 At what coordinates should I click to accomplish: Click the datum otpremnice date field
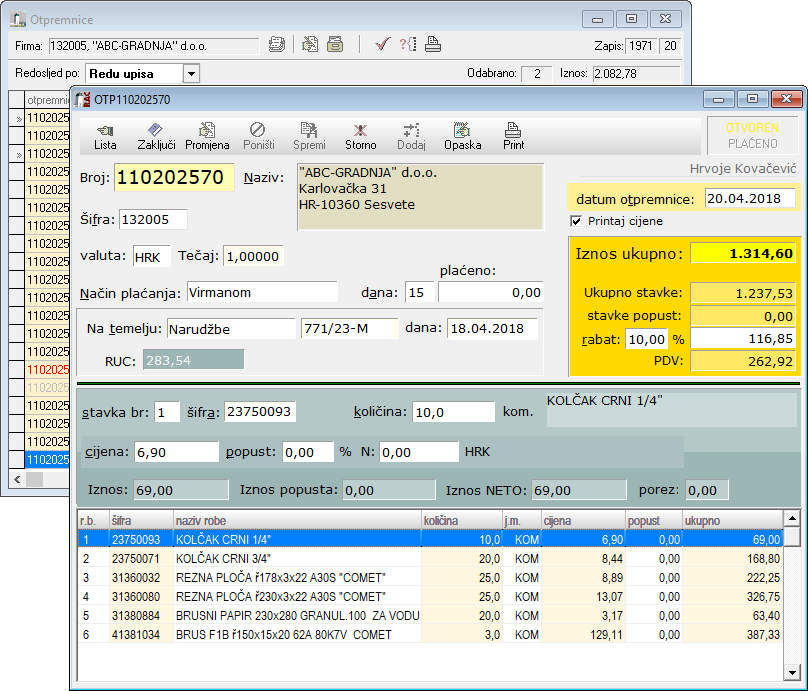tap(749, 199)
